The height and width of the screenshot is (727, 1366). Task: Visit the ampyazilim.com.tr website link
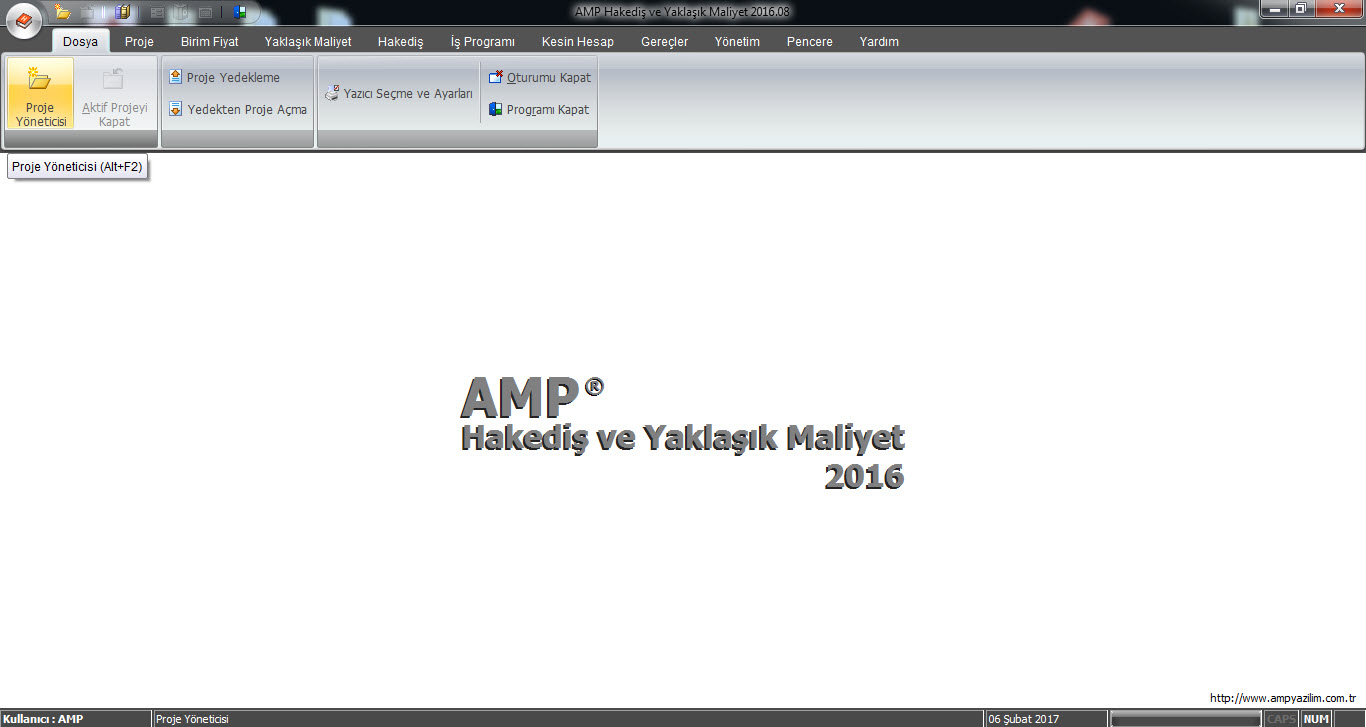[x=1282, y=698]
